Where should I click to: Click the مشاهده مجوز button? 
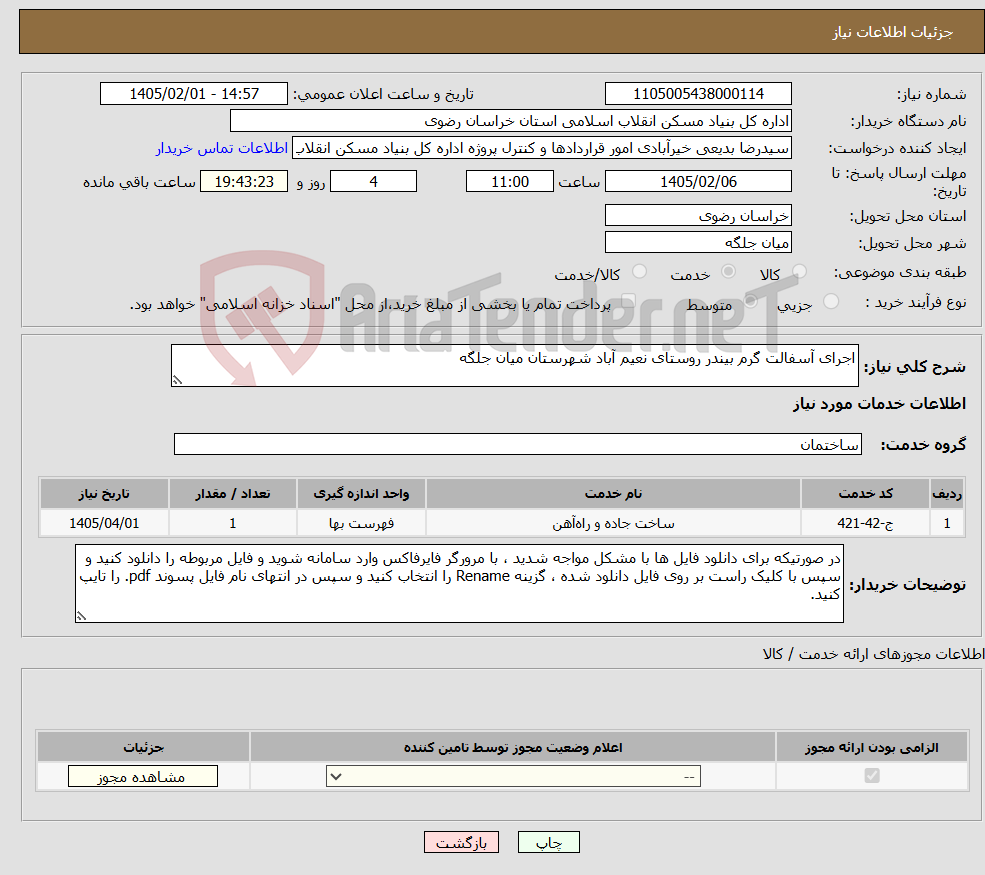click(143, 776)
